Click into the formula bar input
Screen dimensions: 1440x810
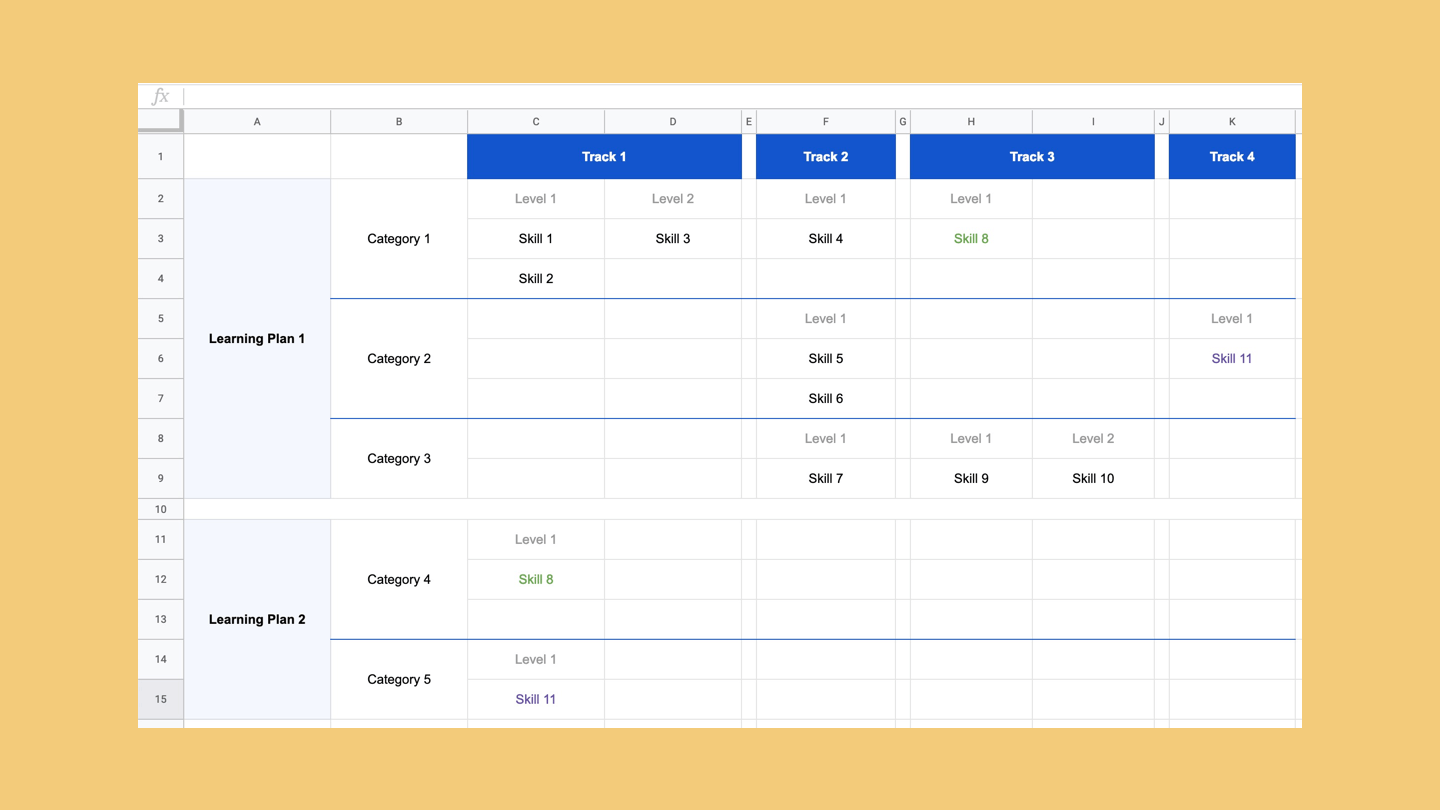click(743, 97)
